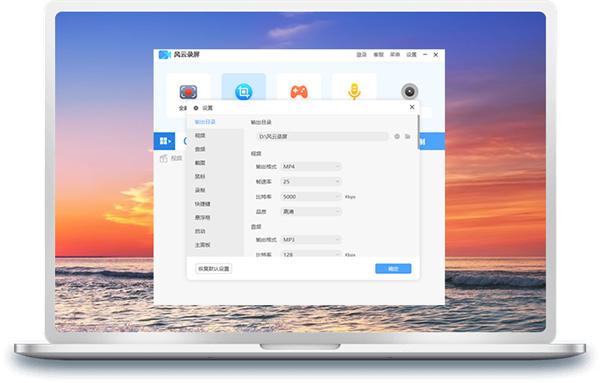Screen dimensions: 600x383
Task: Click the output directory path field
Action: [x=322, y=137]
